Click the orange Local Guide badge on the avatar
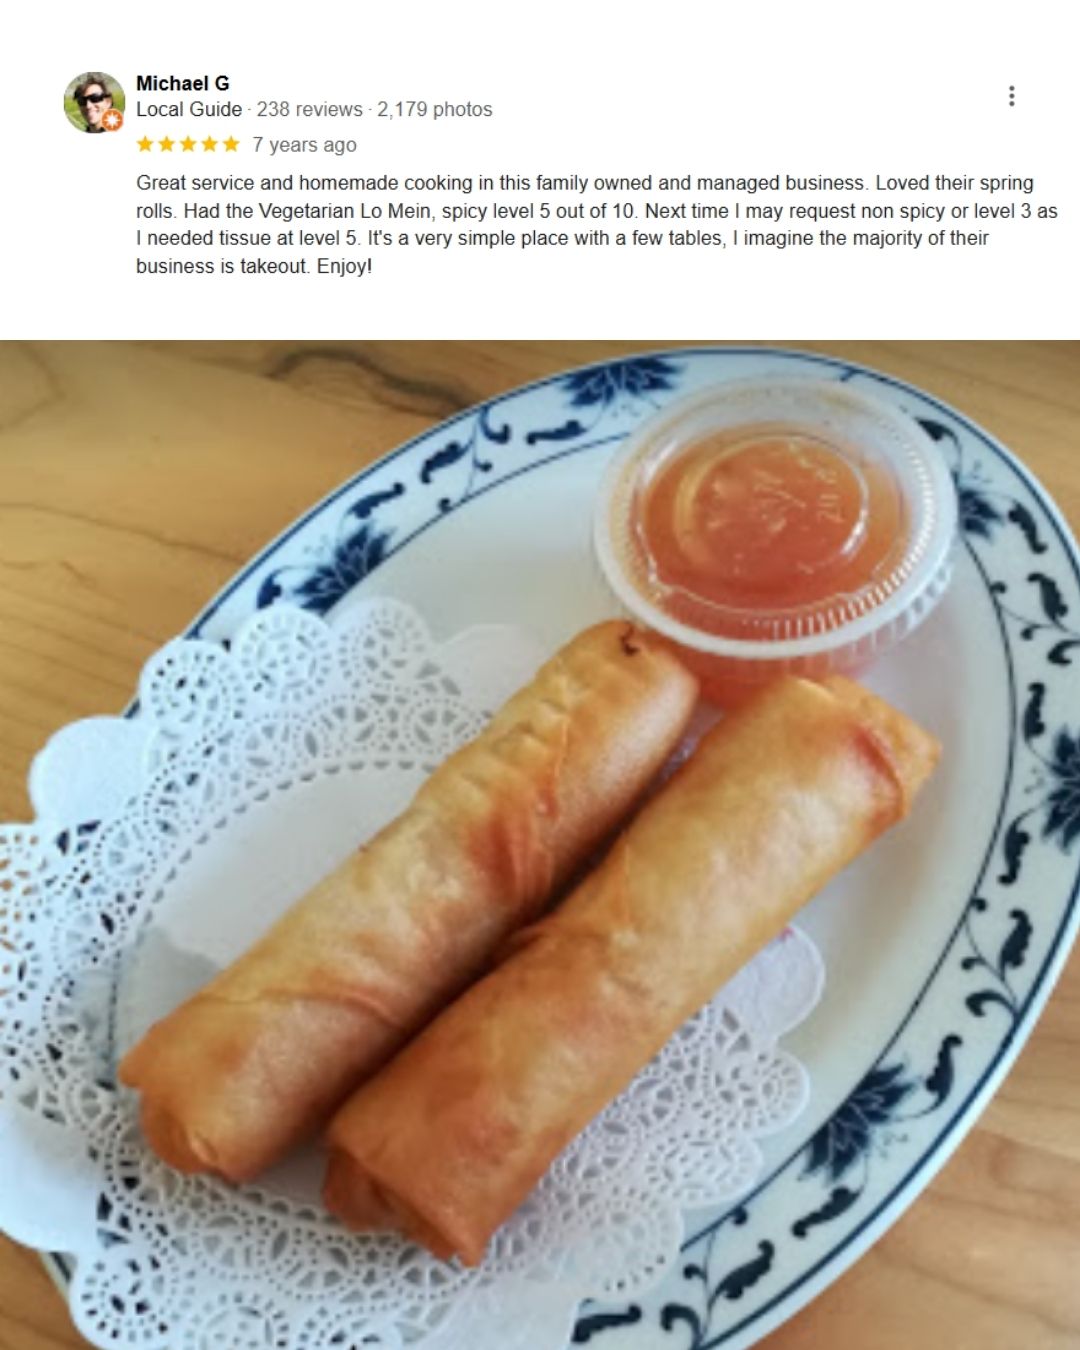The image size is (1080, 1350). (112, 121)
